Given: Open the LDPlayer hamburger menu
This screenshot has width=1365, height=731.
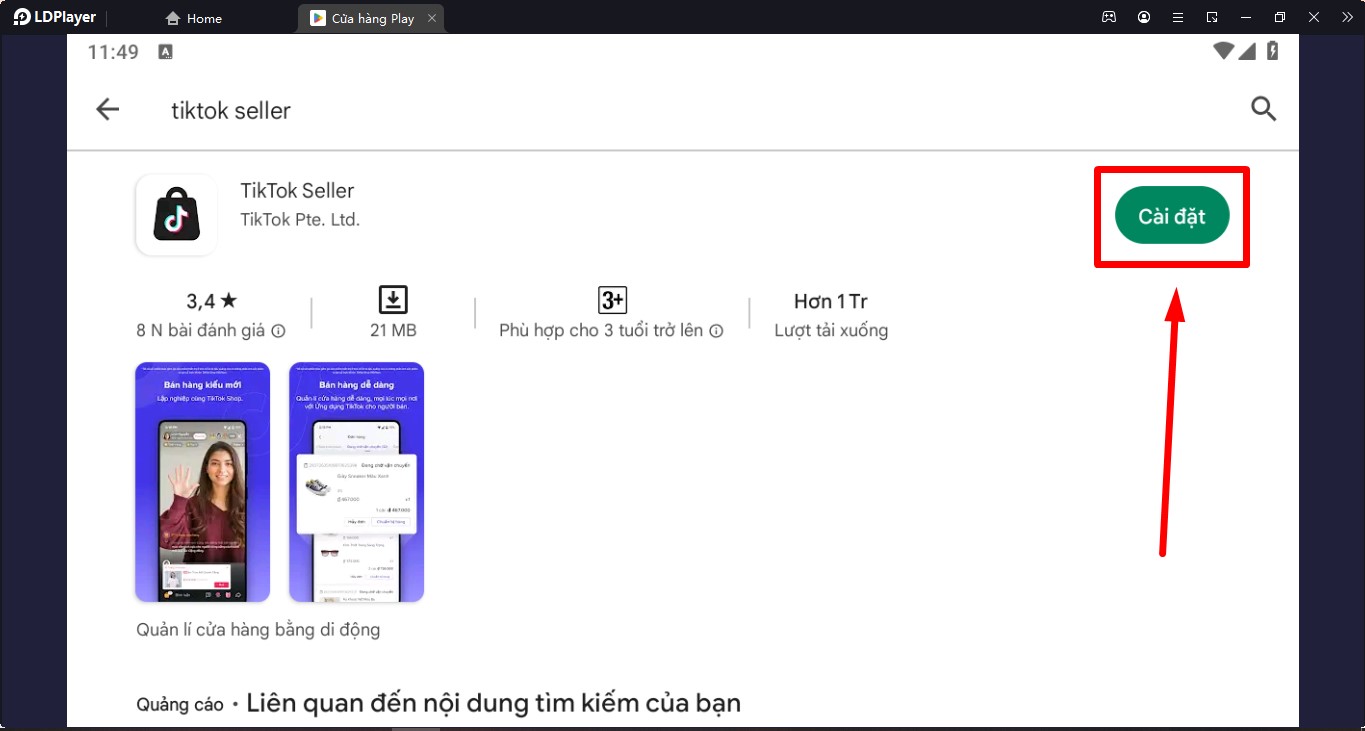Looking at the screenshot, I should pos(1178,17).
